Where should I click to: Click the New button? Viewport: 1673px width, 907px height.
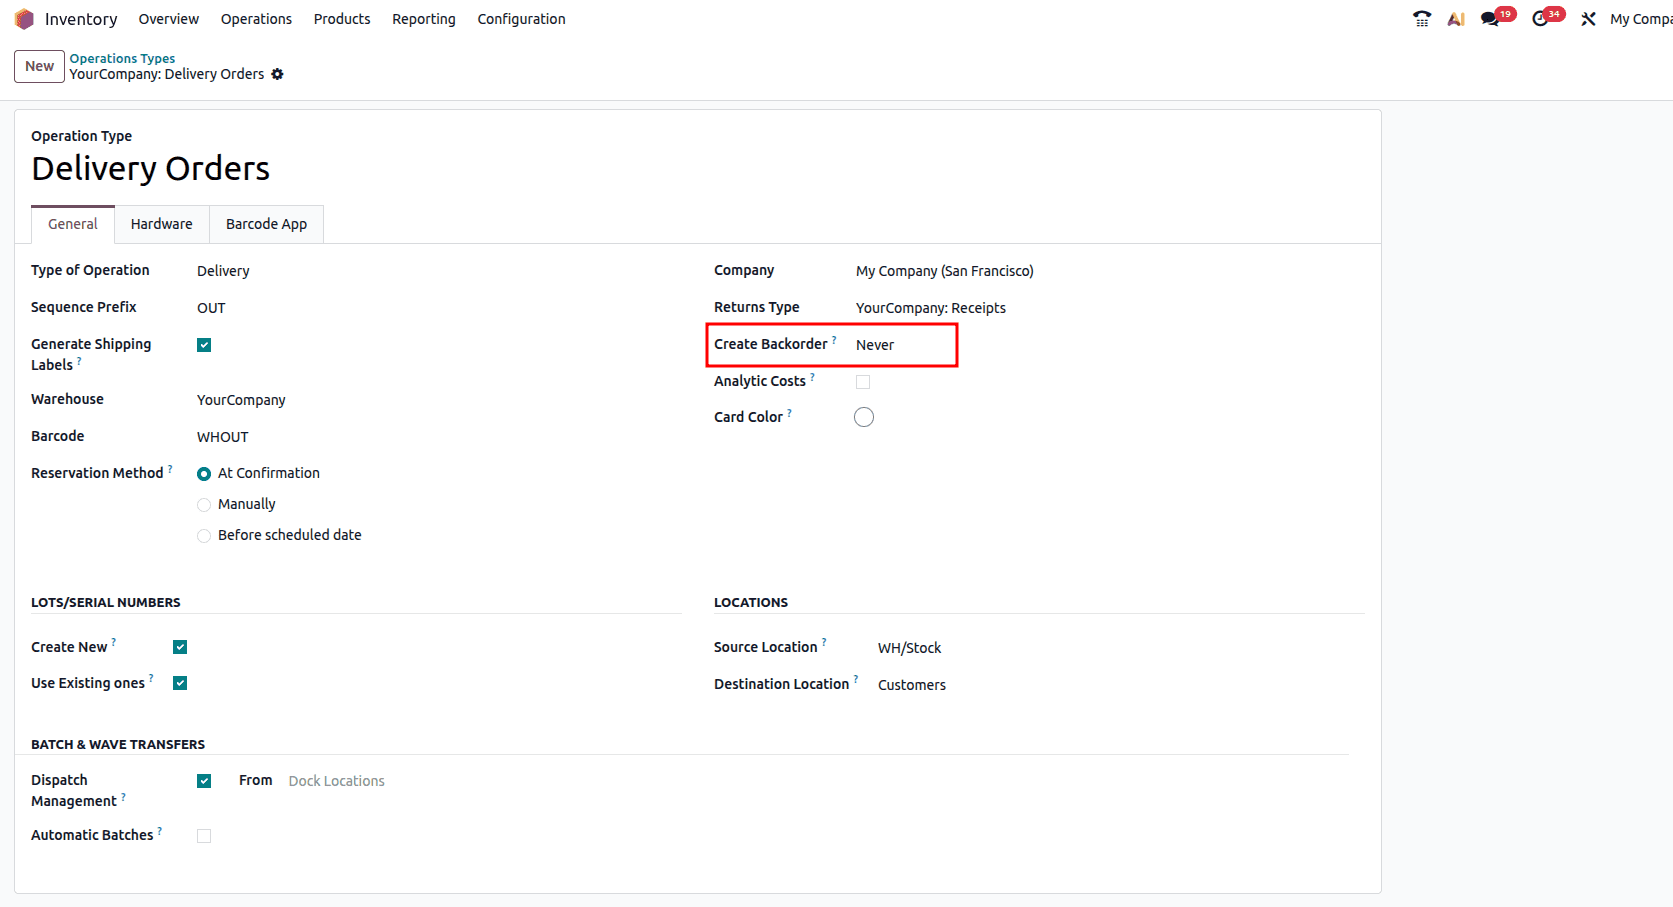(x=39, y=66)
